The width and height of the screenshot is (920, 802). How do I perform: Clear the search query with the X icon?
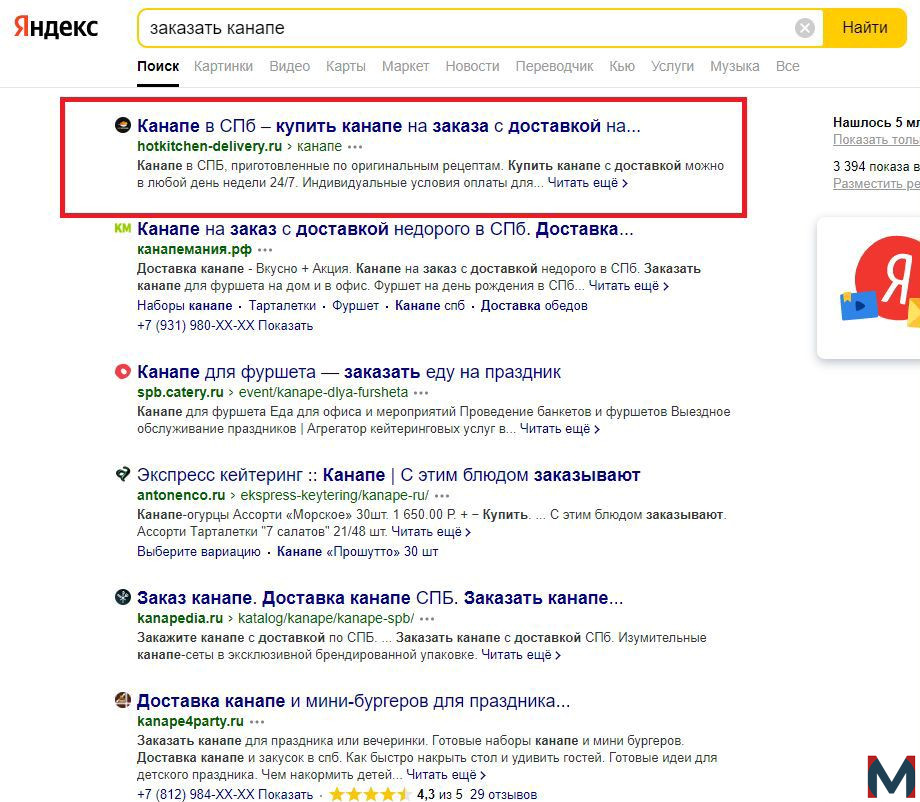coord(804,28)
